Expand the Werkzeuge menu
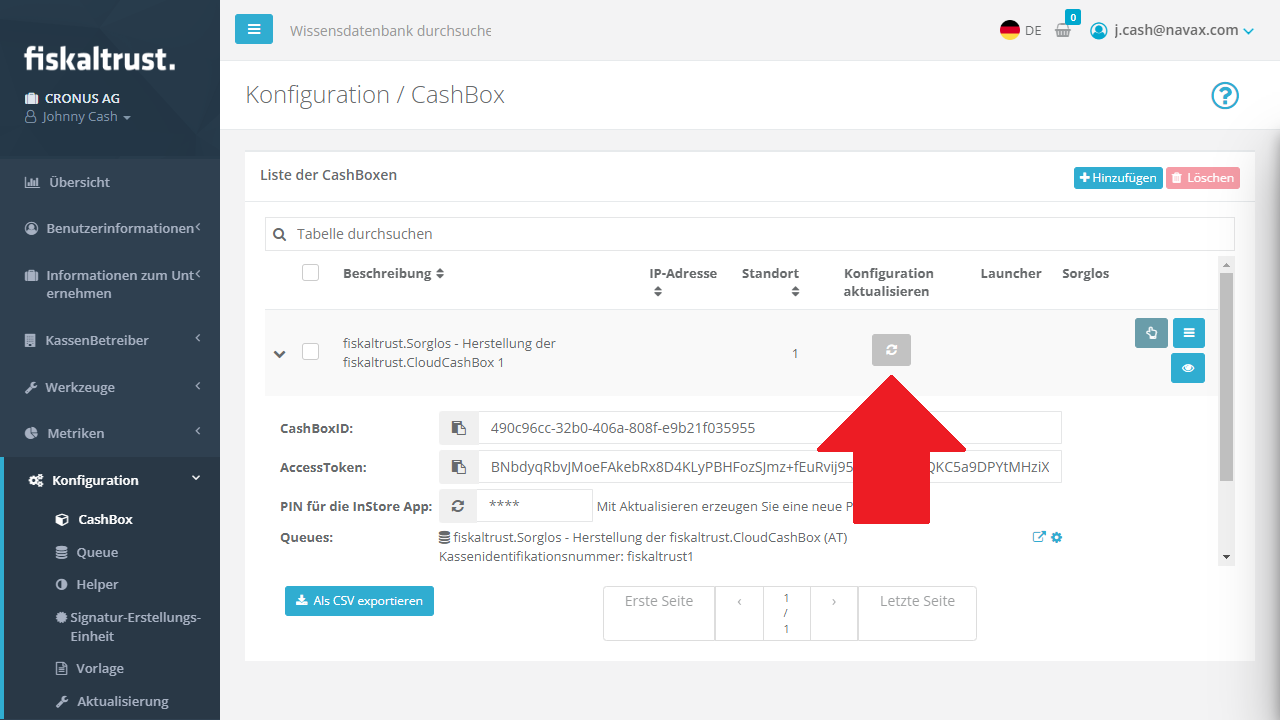Screen dimensions: 1280x720 (110, 387)
